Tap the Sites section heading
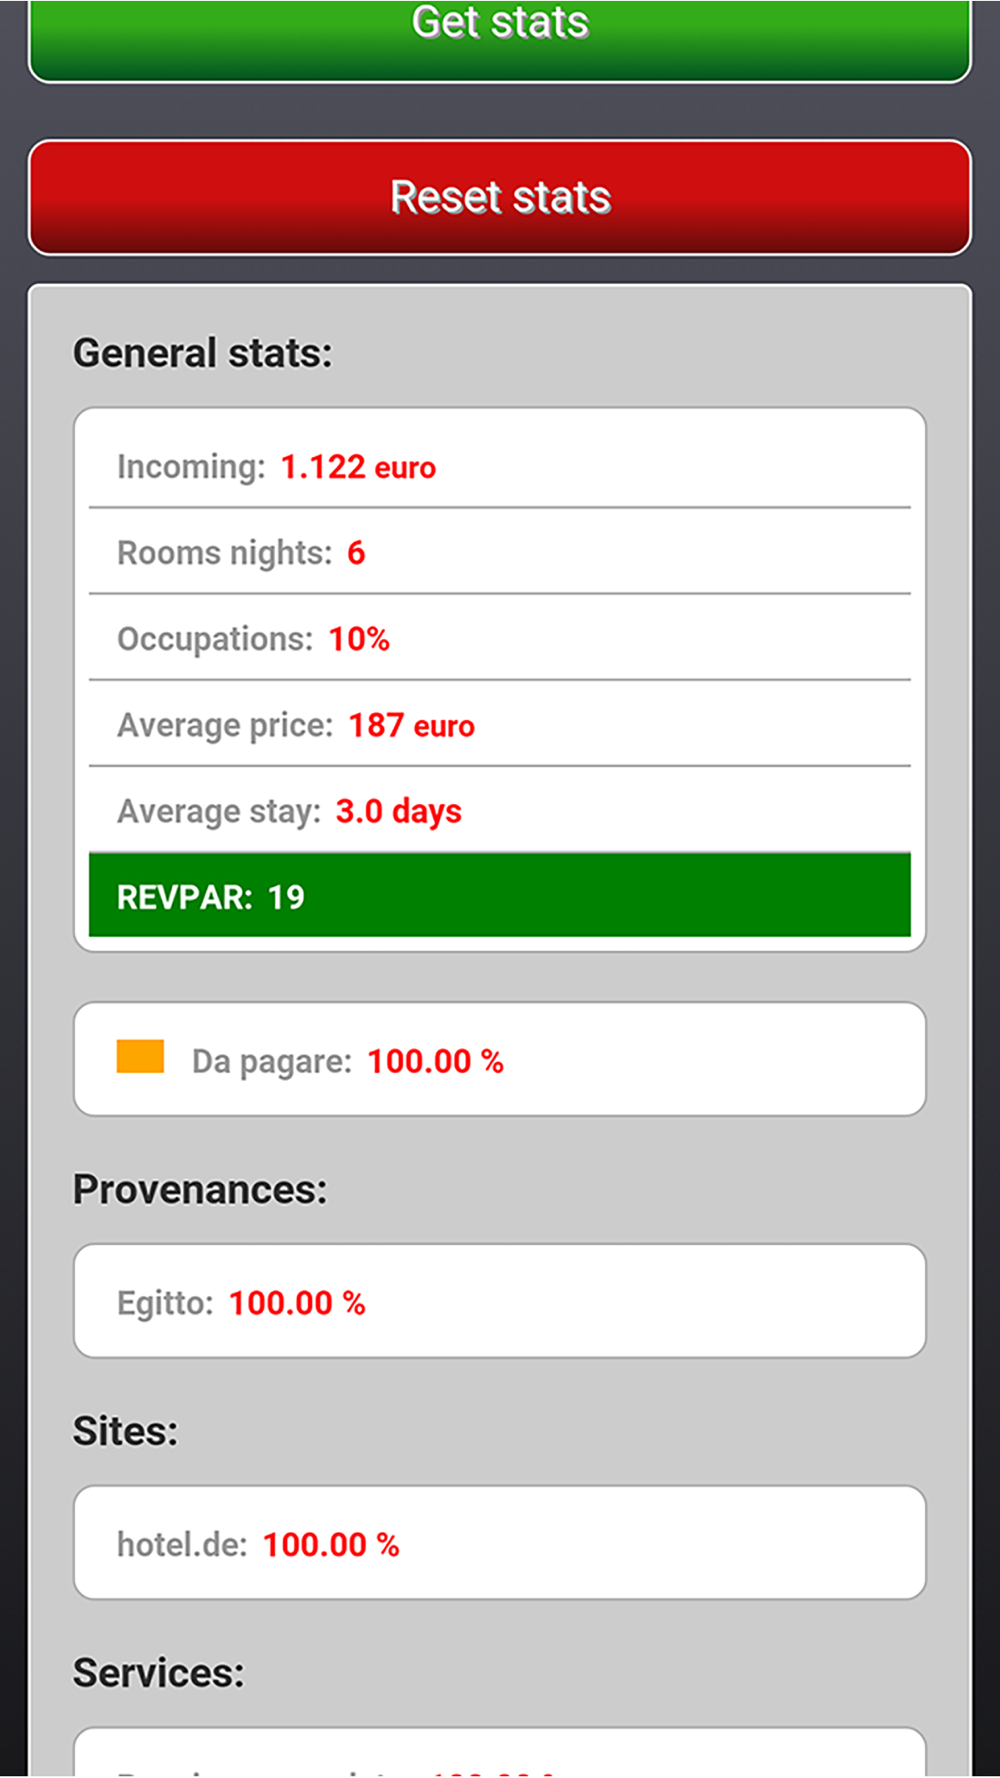The image size is (1000, 1778). coord(125,1431)
